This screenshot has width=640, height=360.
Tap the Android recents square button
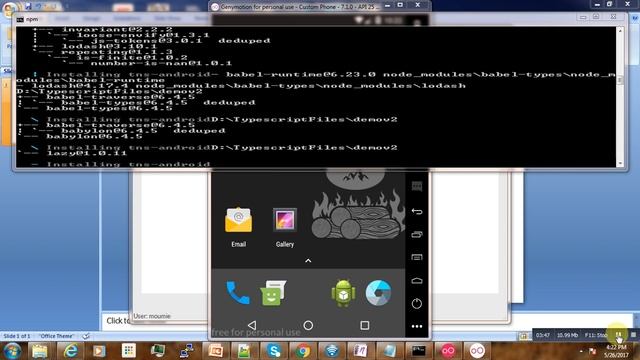coord(364,325)
